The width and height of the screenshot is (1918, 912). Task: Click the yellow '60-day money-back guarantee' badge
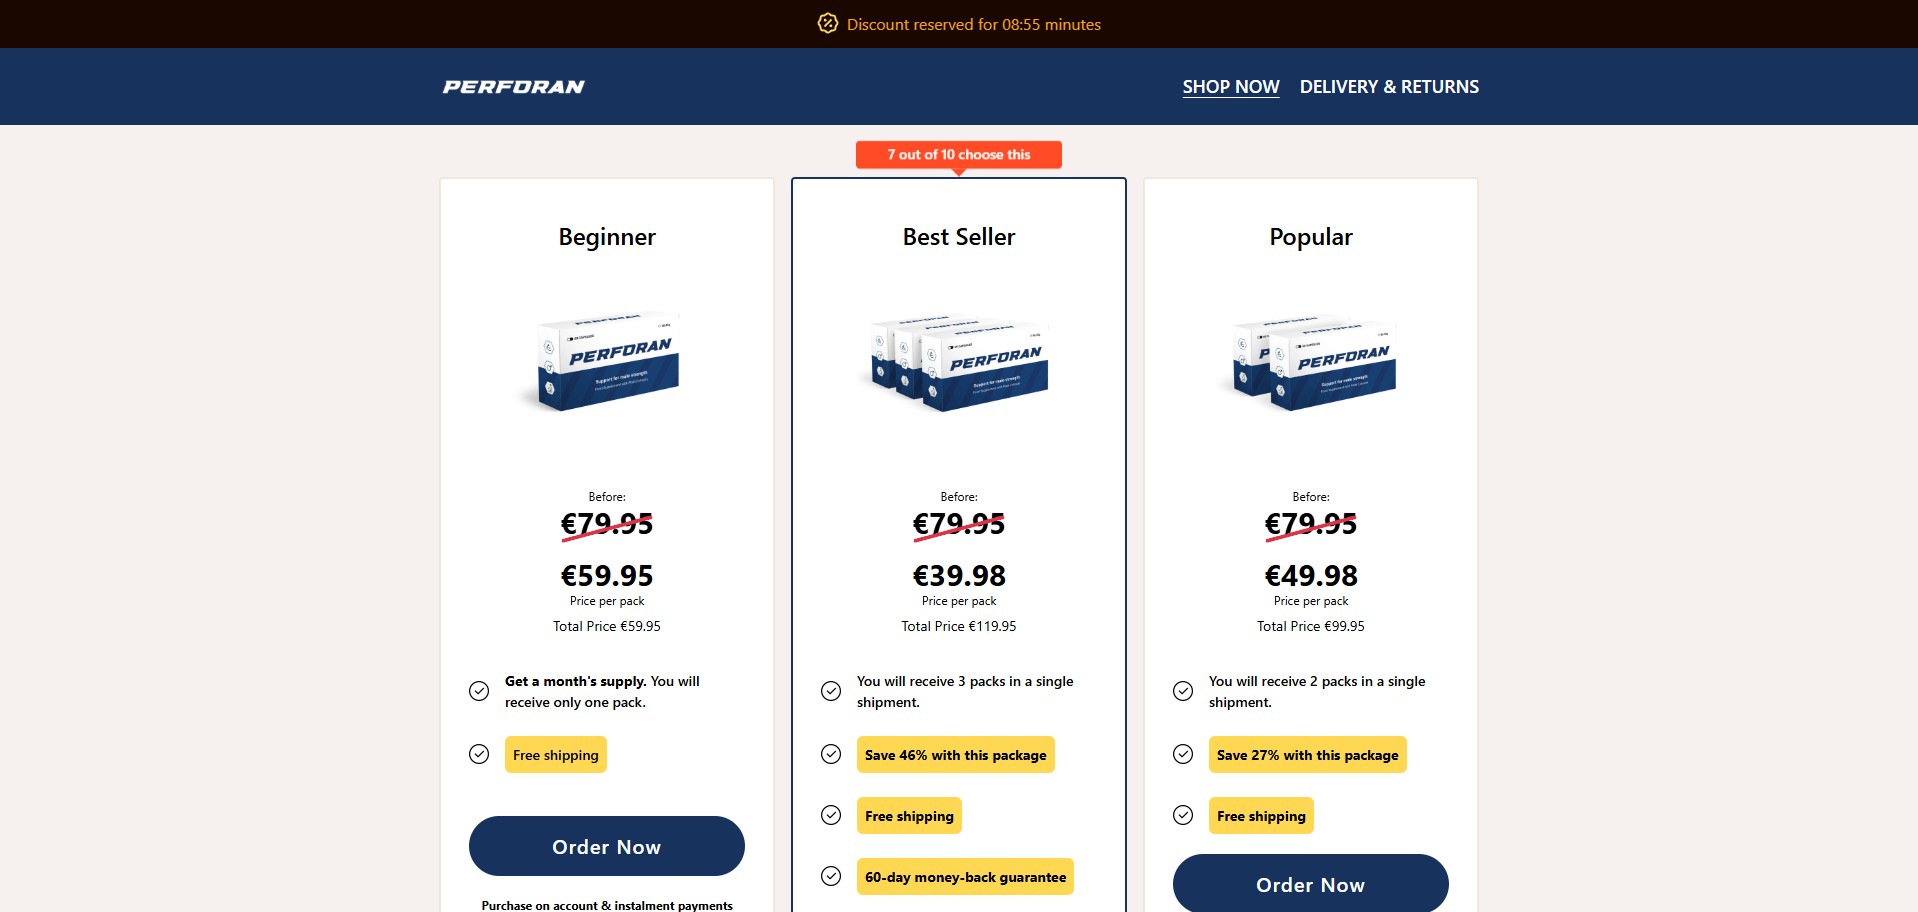tap(965, 877)
